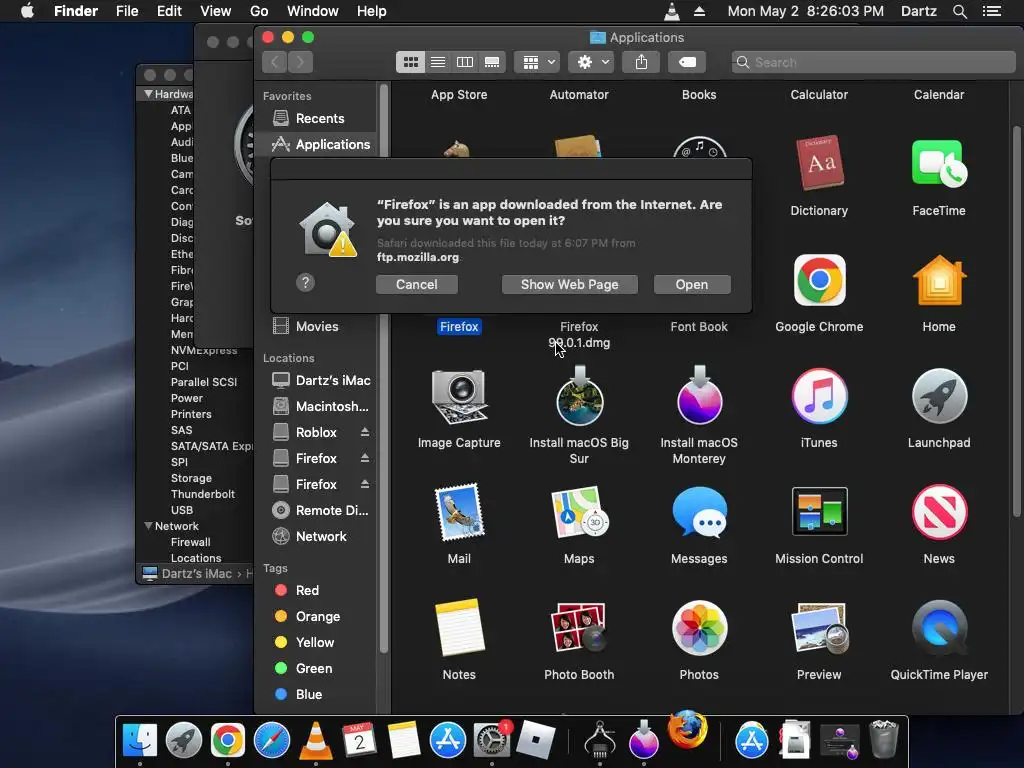Viewport: 1024px width, 768px height.
Task: Select the Preview app icon
Action: (819, 628)
